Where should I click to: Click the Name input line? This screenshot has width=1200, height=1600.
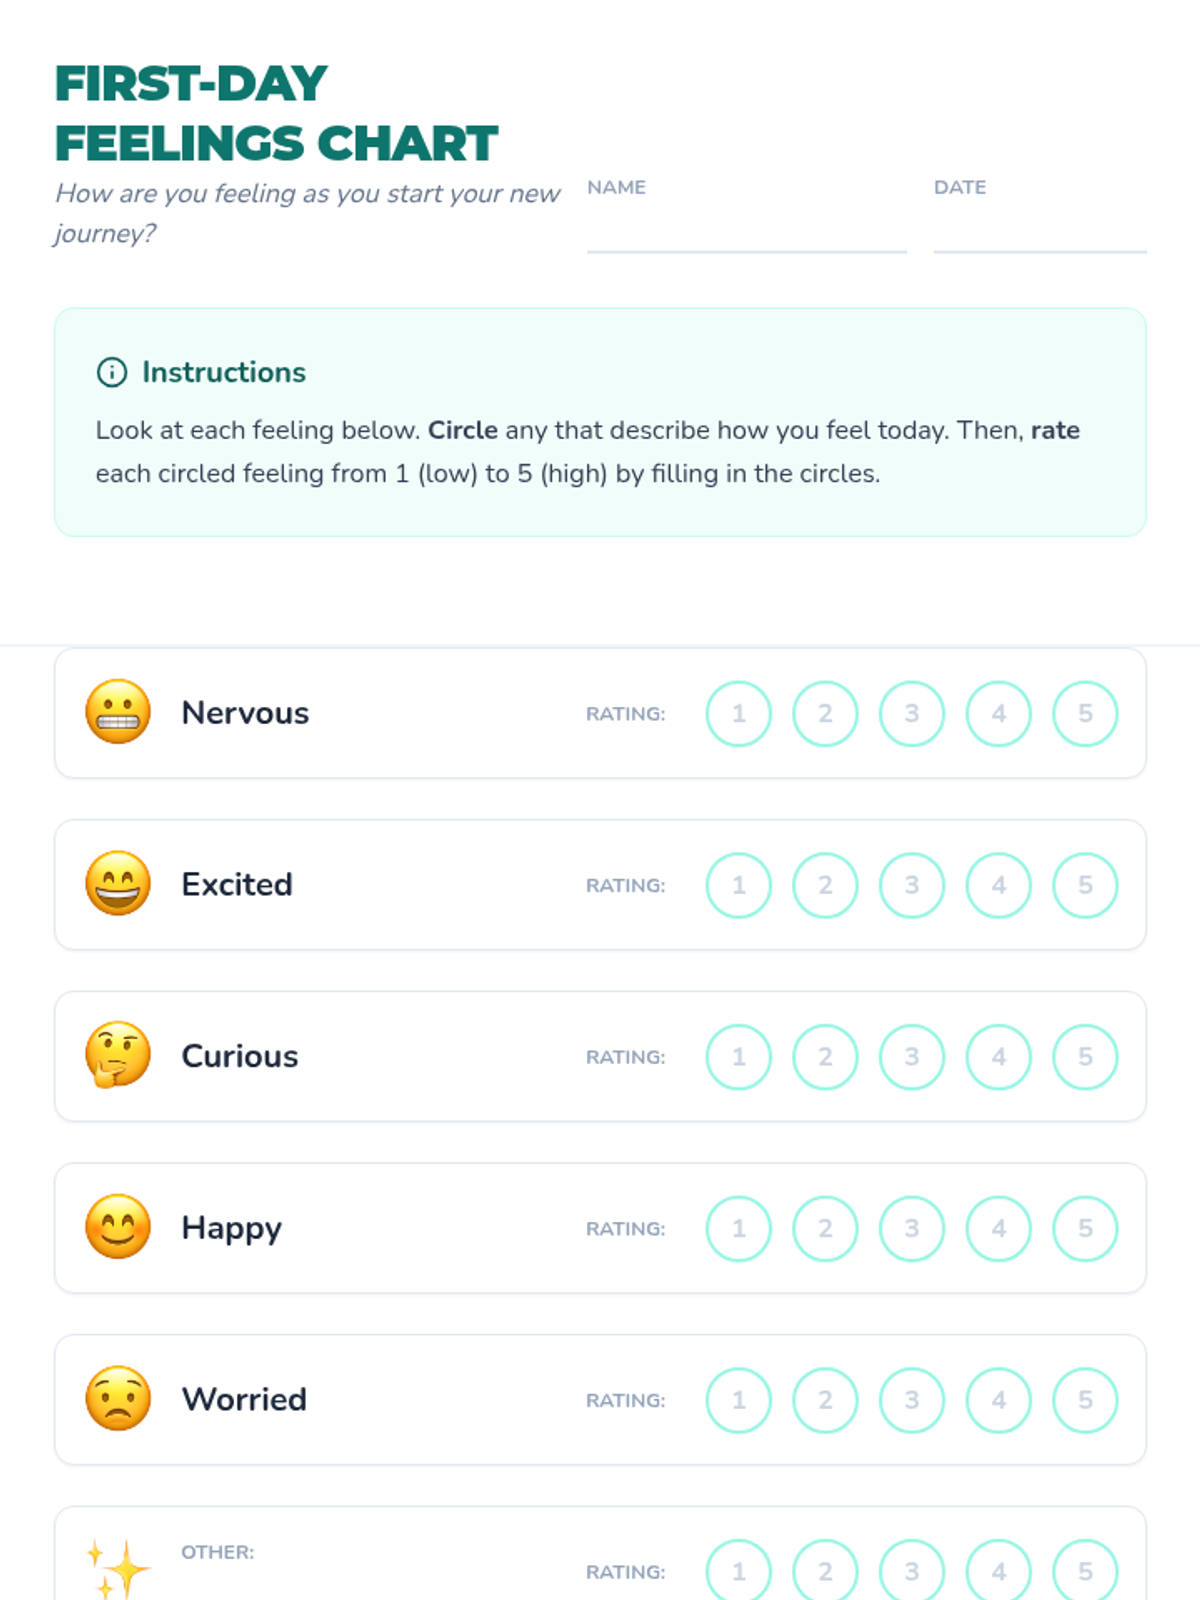746,234
